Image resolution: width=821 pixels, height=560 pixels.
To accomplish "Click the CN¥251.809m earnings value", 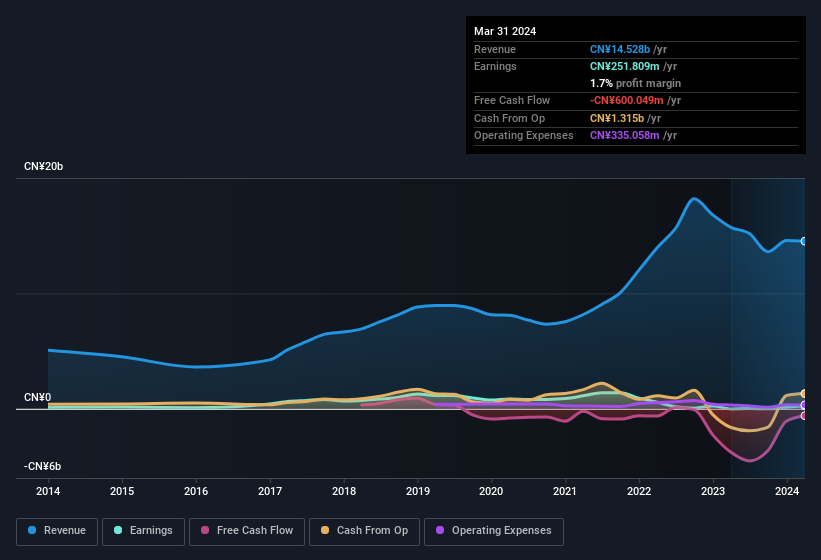I will 625,66.
